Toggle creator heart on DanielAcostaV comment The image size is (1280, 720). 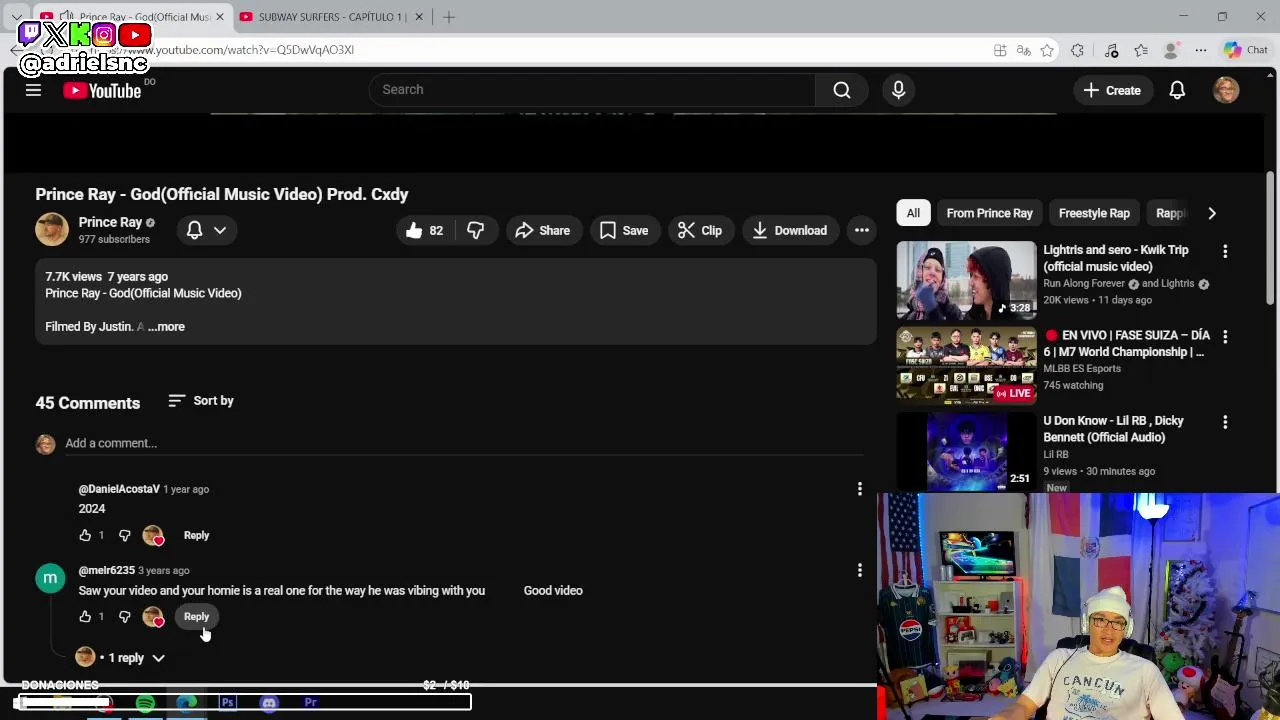(153, 536)
